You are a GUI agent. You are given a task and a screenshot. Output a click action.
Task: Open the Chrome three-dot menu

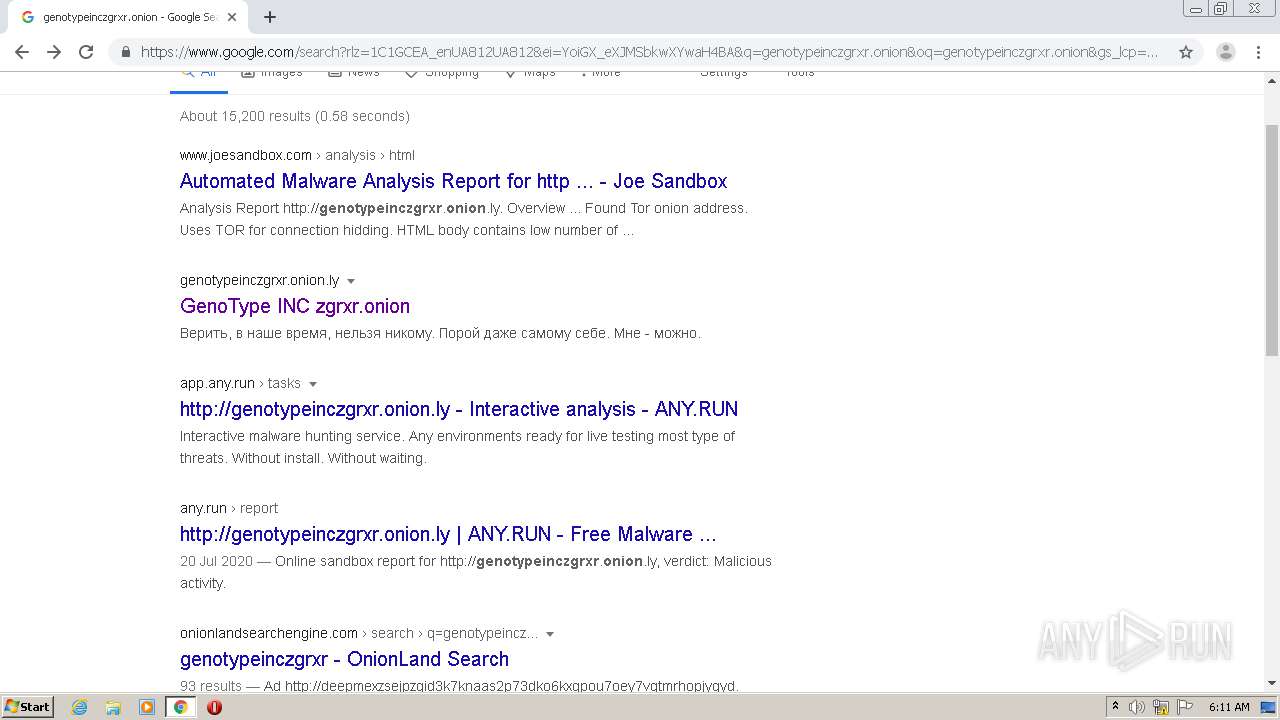tap(1257, 52)
